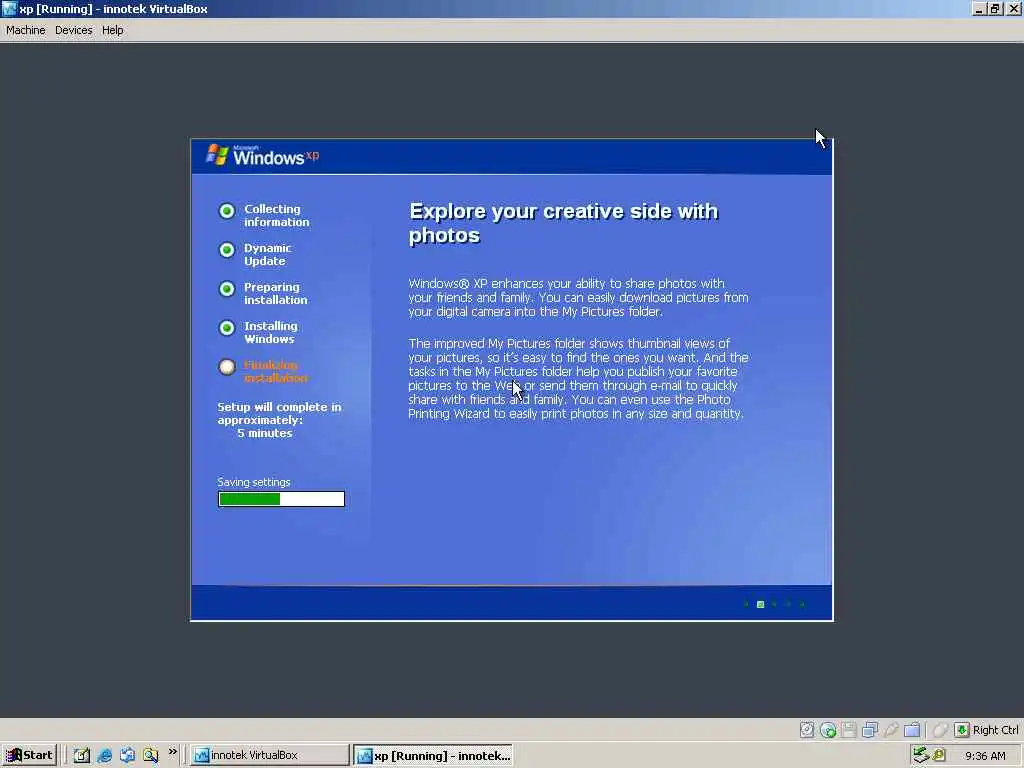
Task: Click the VirtualBox title bar icon
Action: tap(9, 8)
